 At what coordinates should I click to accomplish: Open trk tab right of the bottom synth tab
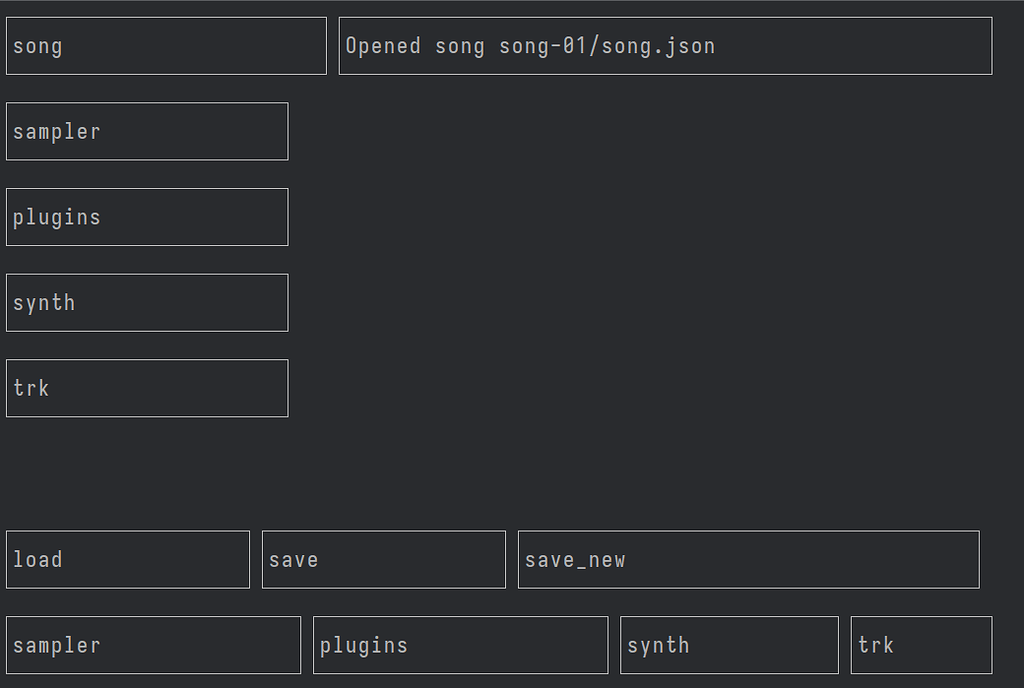click(x=921, y=645)
